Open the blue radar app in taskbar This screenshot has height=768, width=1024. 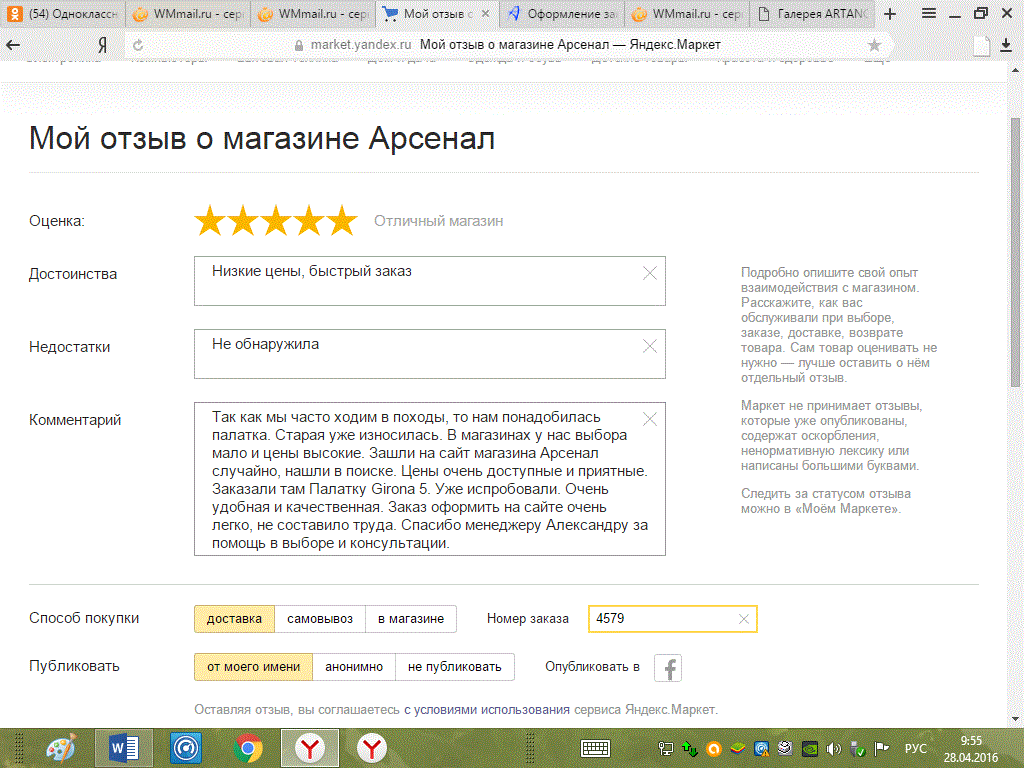point(185,748)
